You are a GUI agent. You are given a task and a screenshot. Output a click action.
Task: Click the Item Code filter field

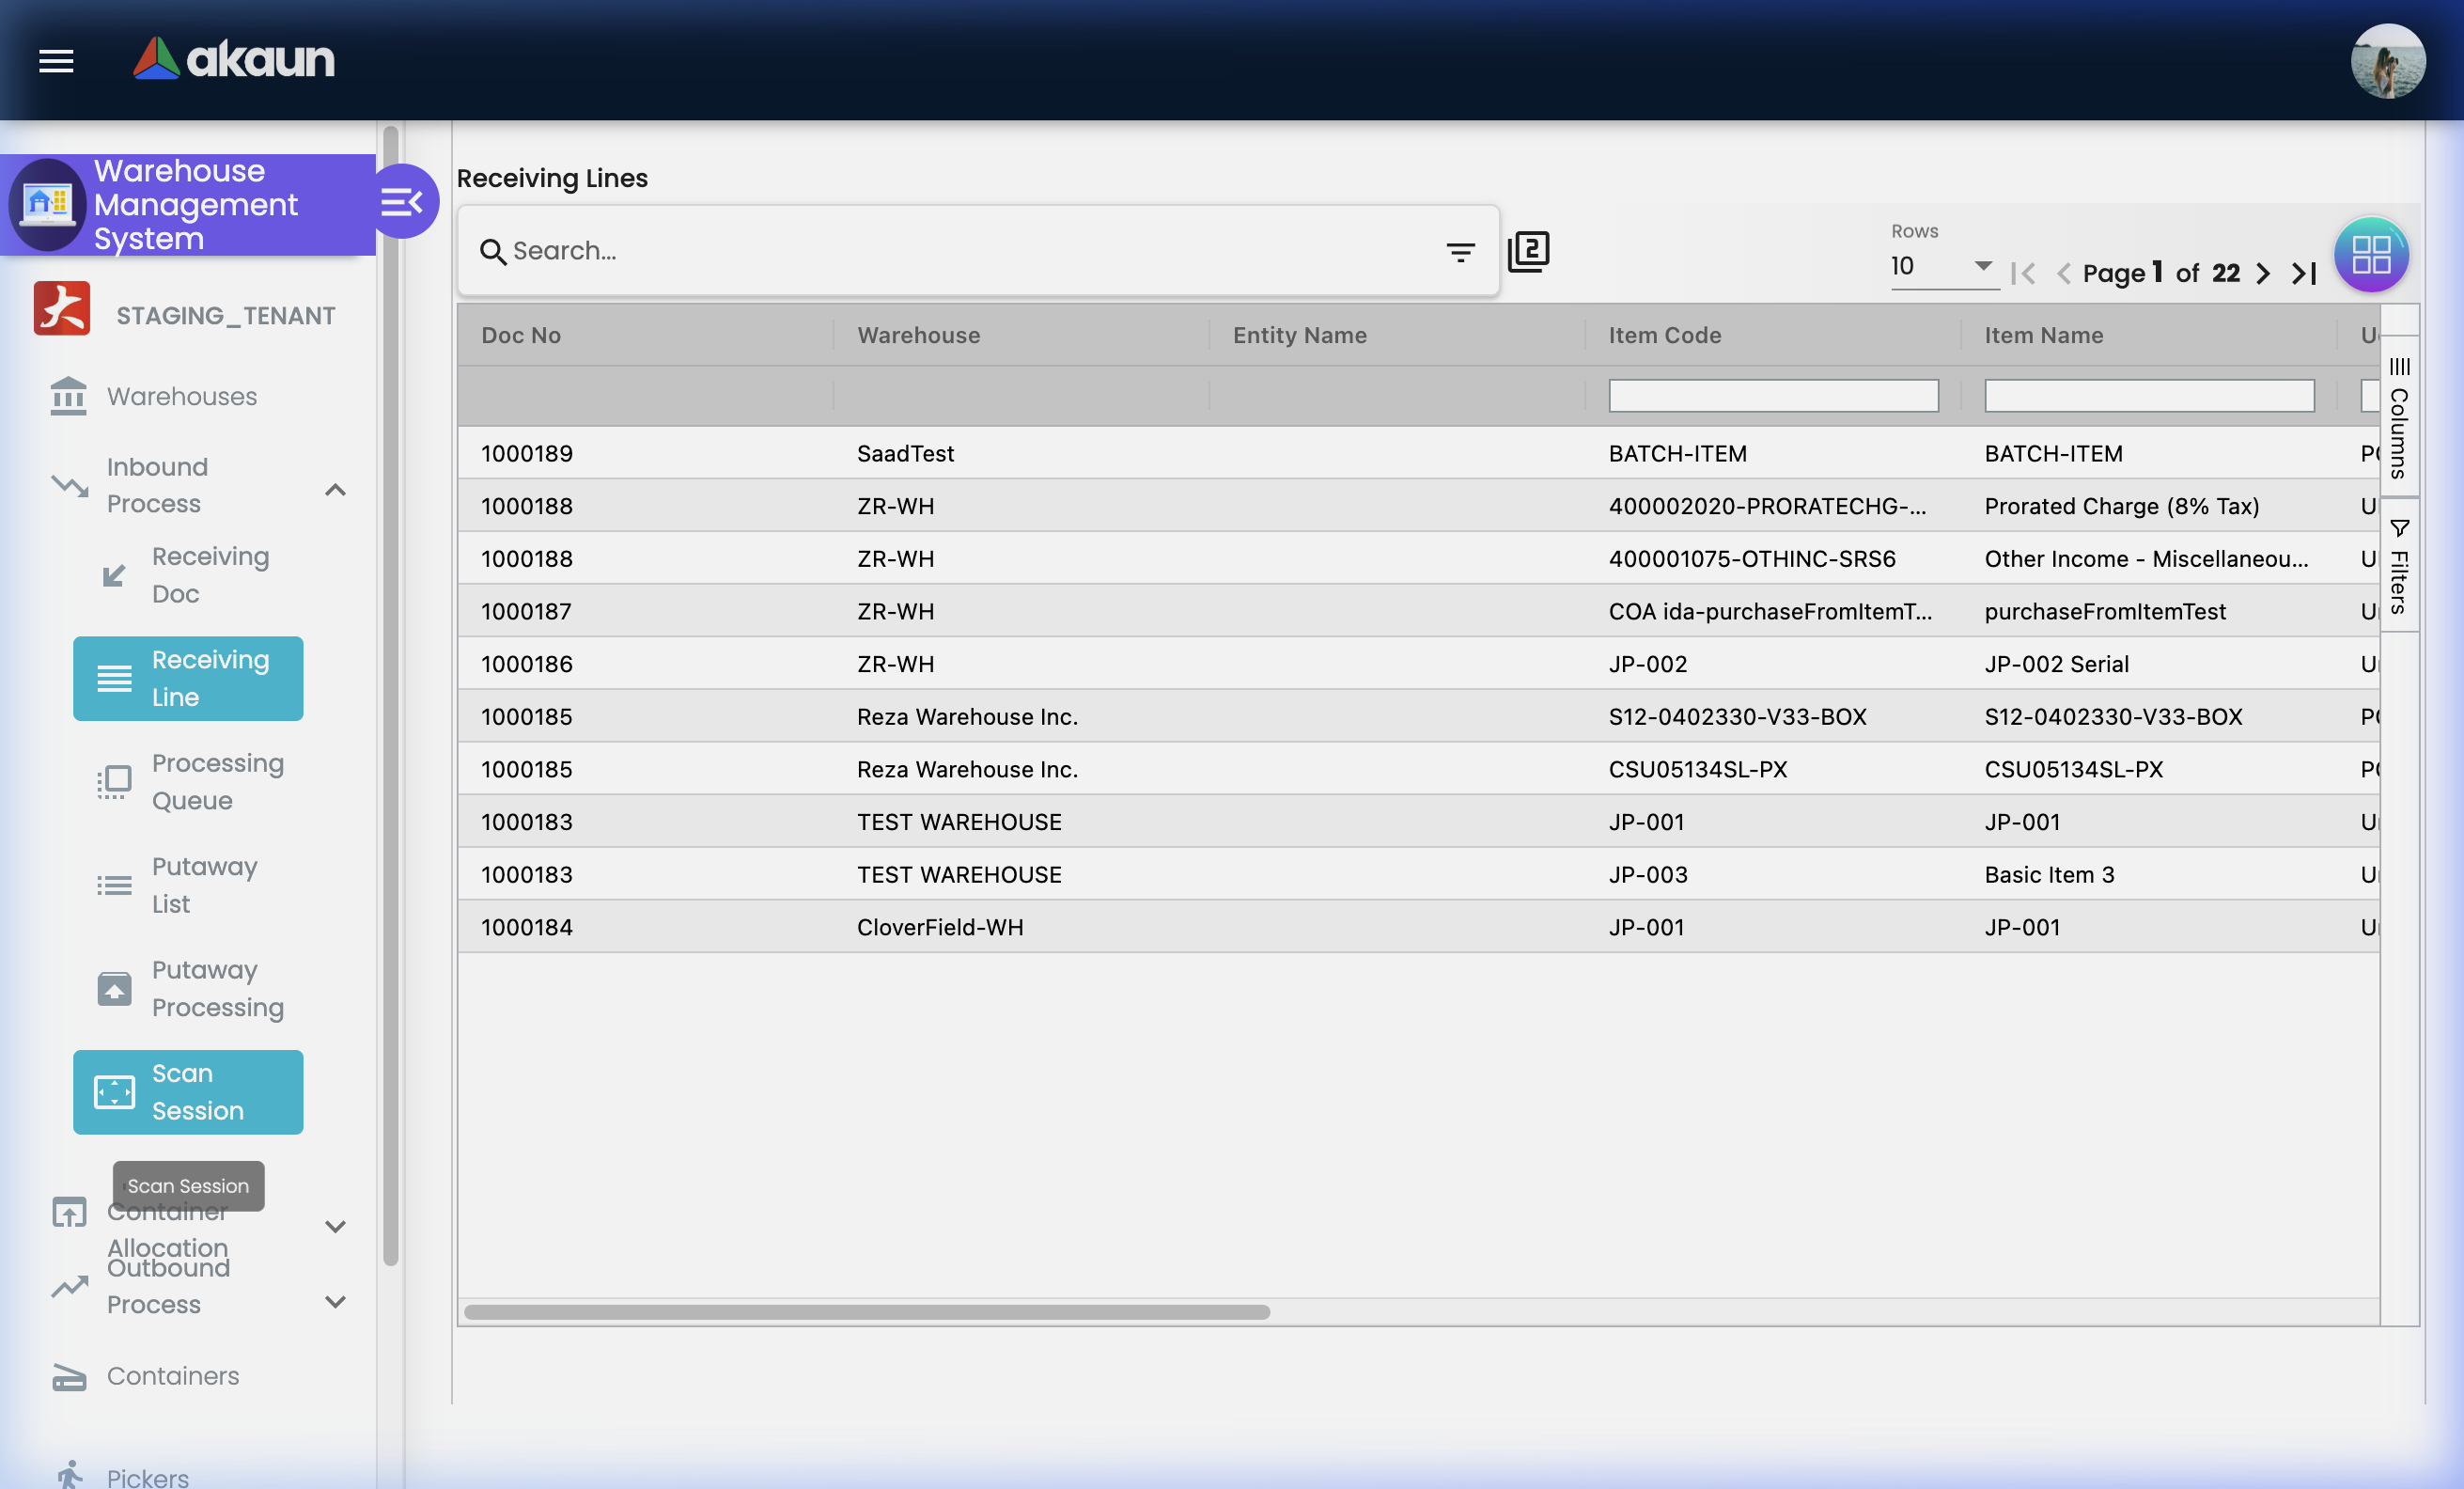1773,396
